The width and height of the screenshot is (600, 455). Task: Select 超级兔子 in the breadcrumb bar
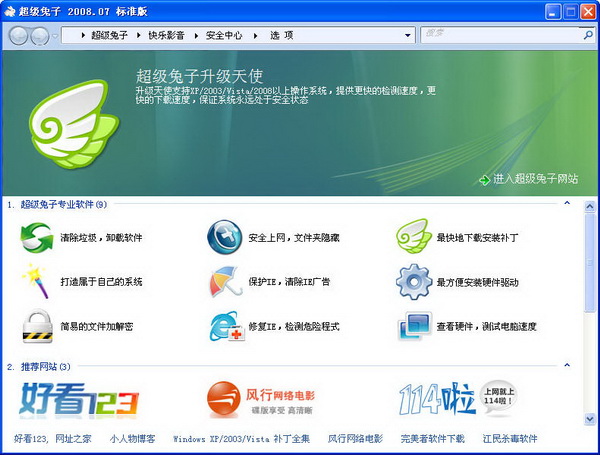pos(109,36)
